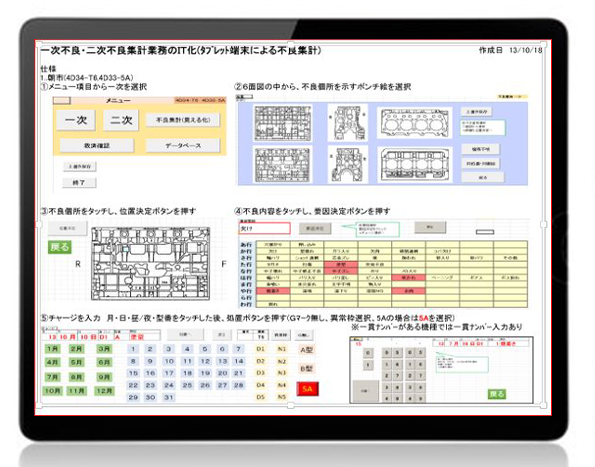Click the 不良集計(見える化) button

click(x=183, y=120)
